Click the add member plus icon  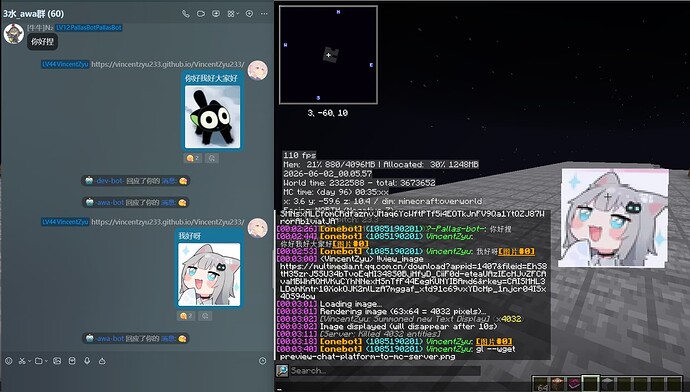(x=250, y=14)
